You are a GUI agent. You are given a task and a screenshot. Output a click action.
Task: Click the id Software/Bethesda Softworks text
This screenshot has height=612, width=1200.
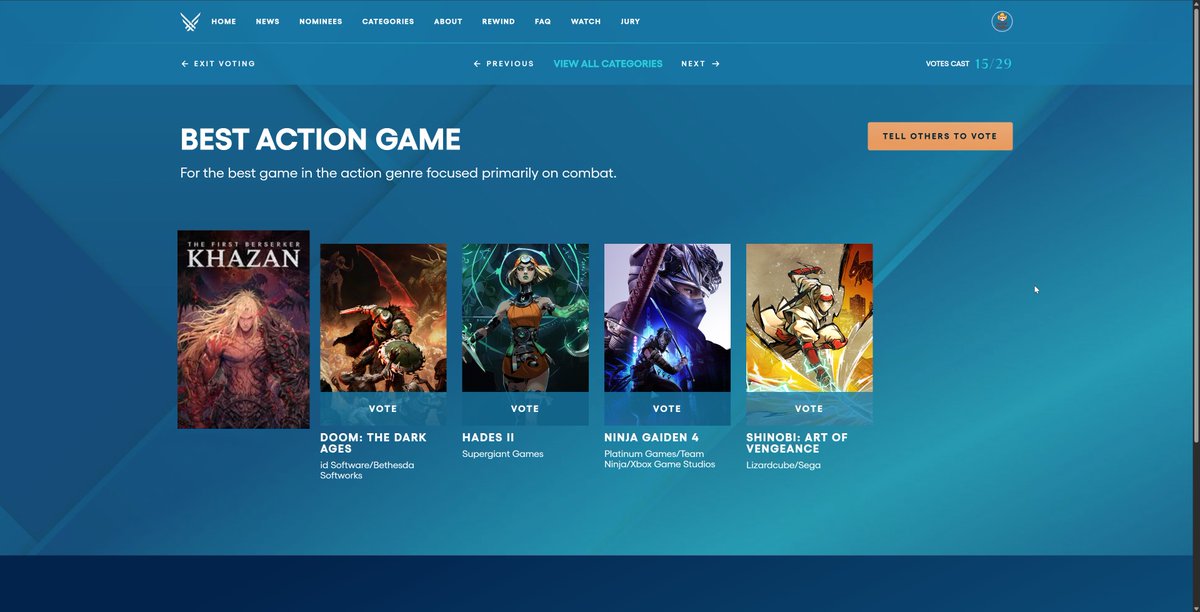click(x=366, y=470)
